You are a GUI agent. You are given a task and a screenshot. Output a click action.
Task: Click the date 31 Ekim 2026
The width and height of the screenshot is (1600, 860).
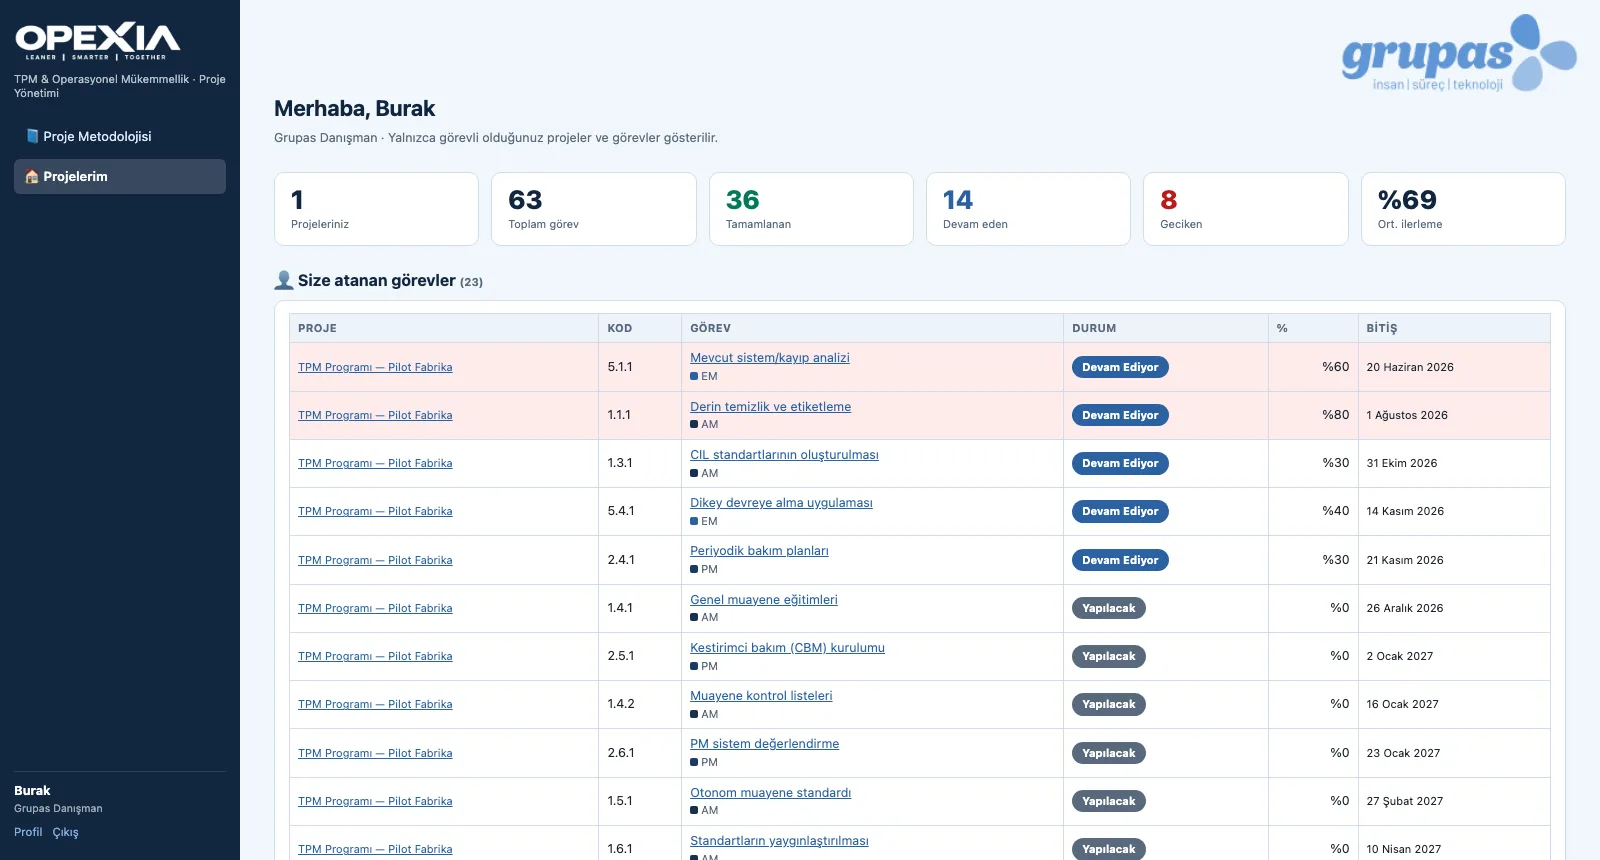click(x=1402, y=463)
